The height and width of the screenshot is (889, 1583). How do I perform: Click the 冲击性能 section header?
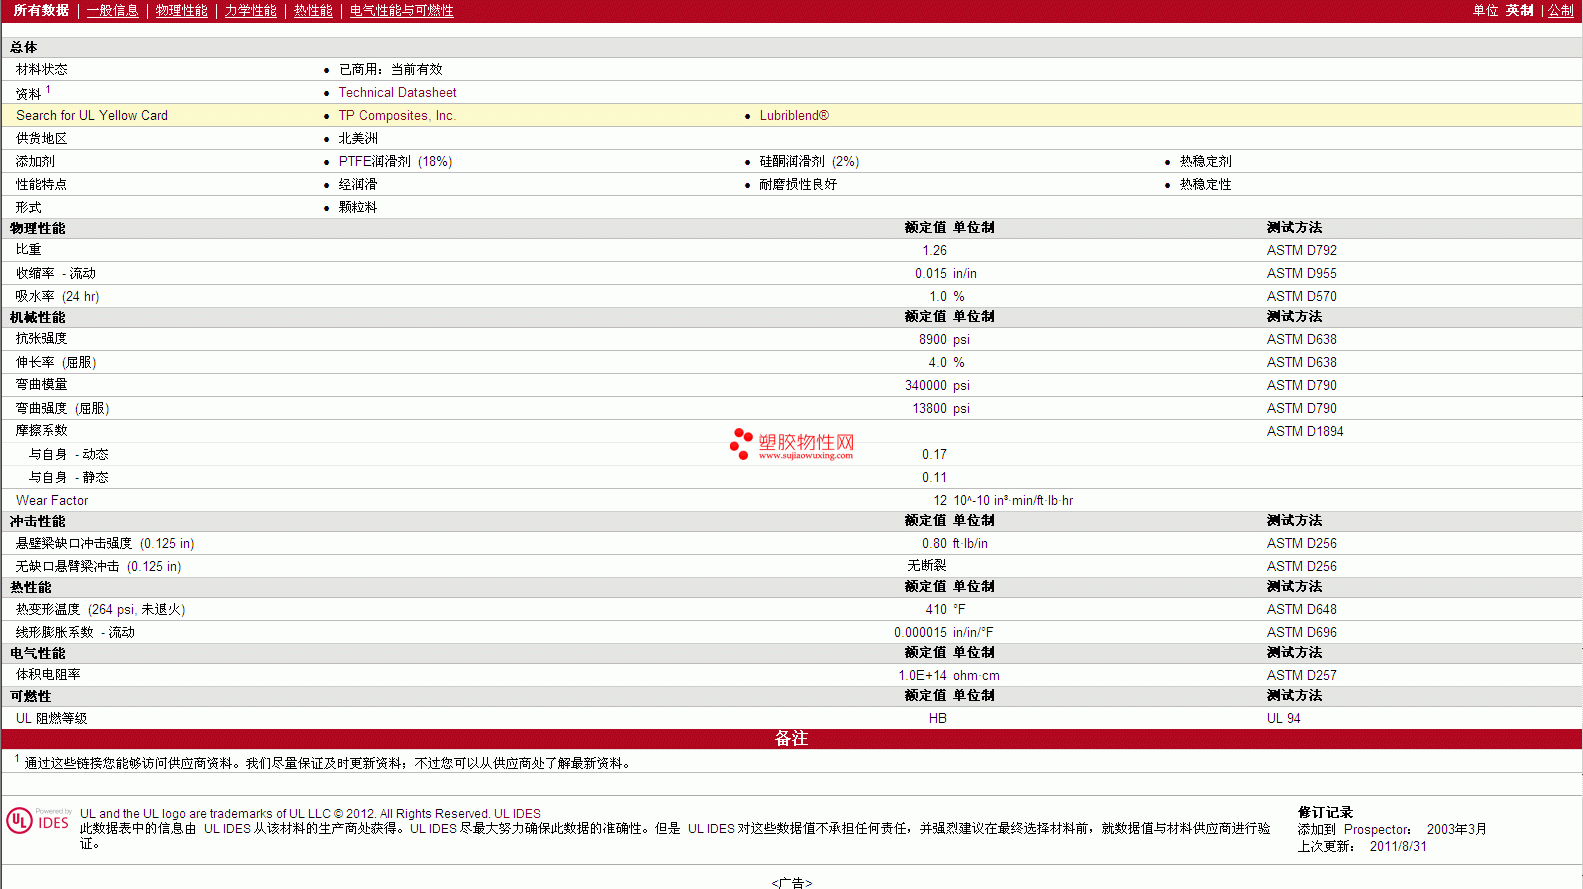coord(38,522)
